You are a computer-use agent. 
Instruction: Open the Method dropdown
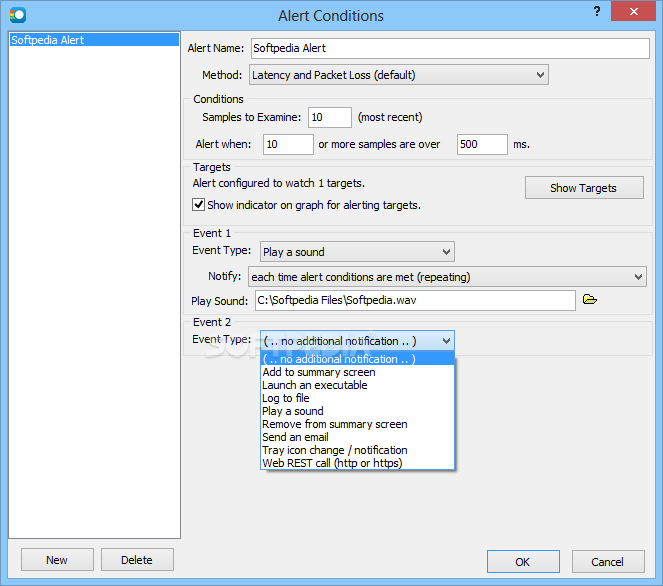tap(399, 75)
